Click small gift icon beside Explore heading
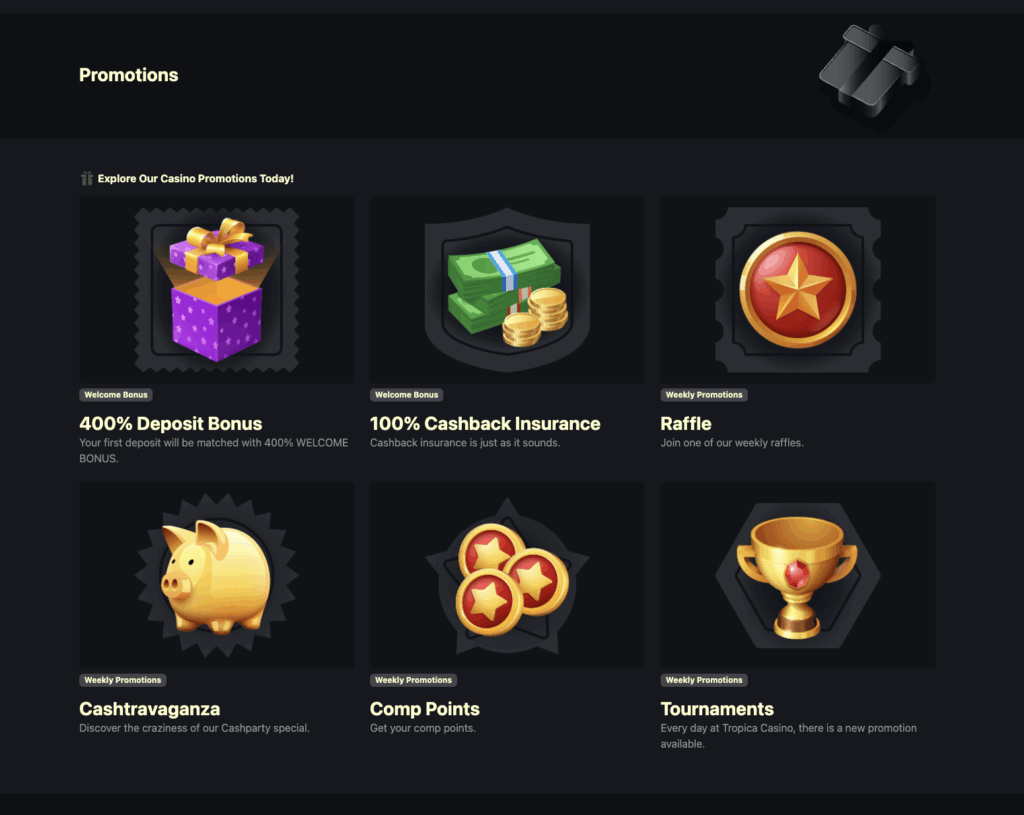The width and height of the screenshot is (1024, 815). click(86, 178)
